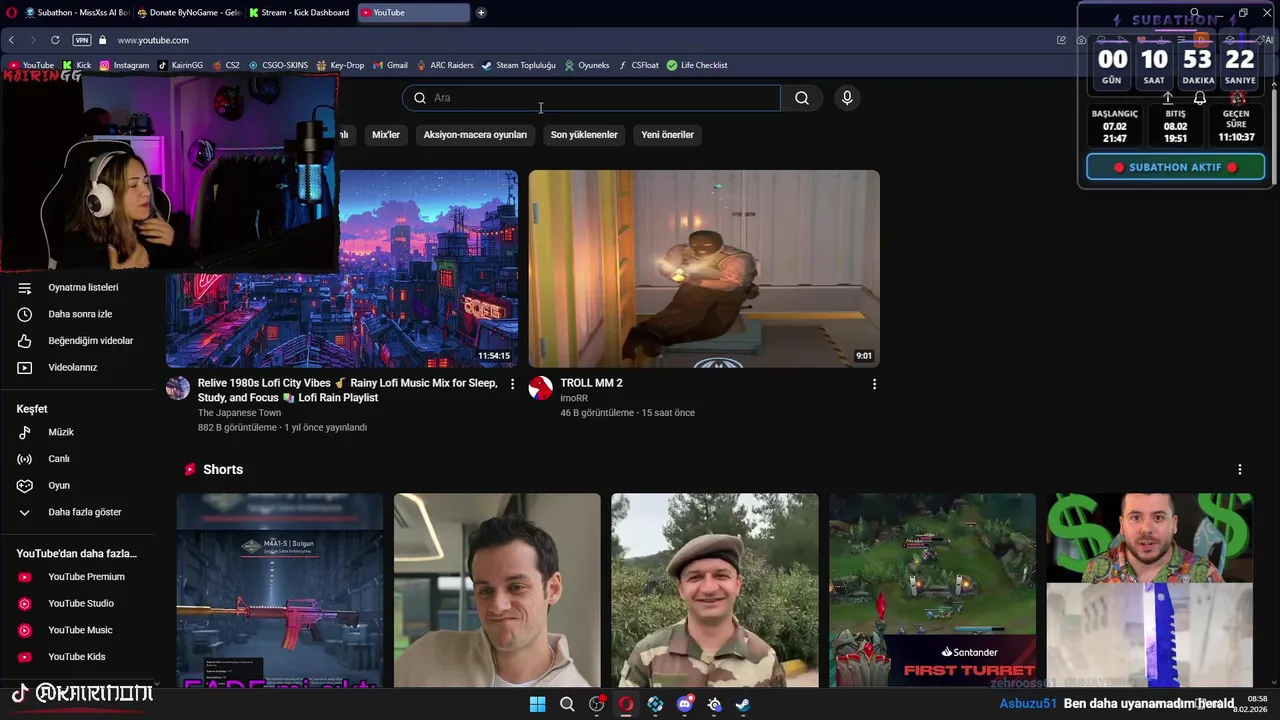Open YouTube Music from sidebar
Screen dimensions: 1280x720
pyautogui.click(x=80, y=630)
